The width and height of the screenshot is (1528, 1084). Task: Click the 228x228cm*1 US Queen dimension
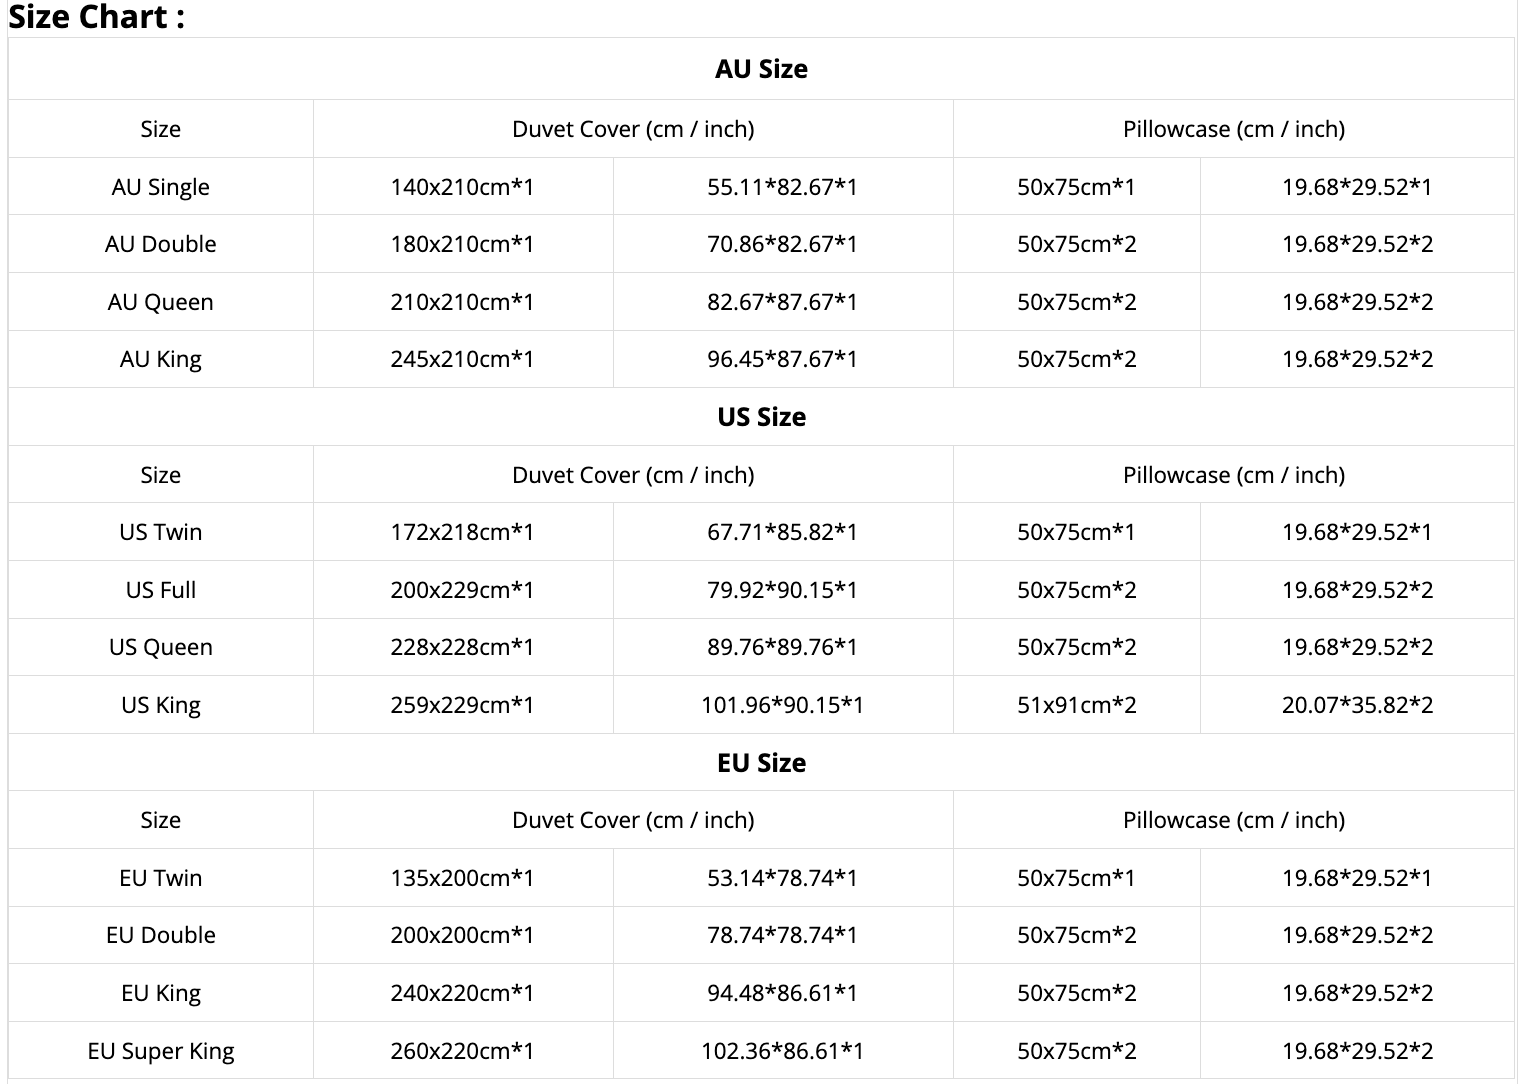(462, 647)
